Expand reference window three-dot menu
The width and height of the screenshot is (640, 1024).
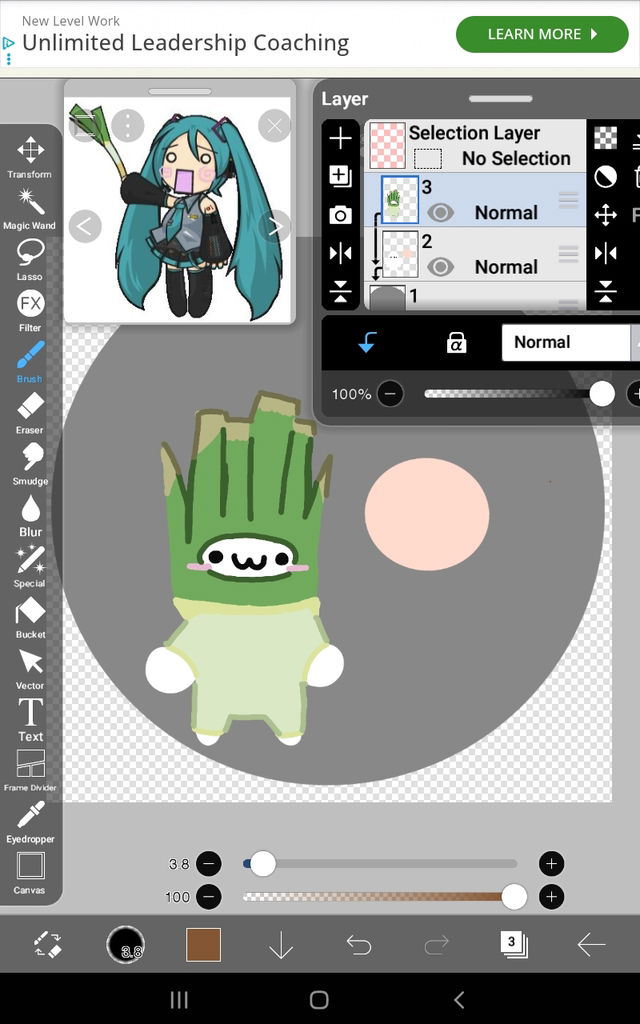127,126
